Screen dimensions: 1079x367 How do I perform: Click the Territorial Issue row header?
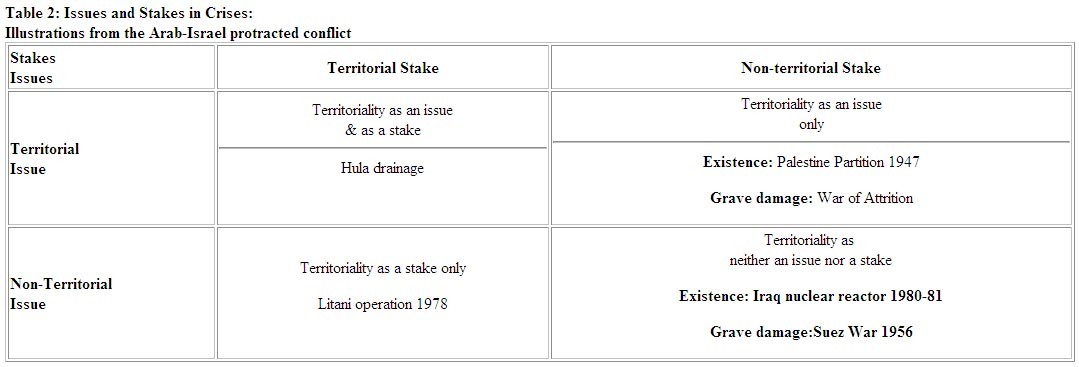point(111,158)
